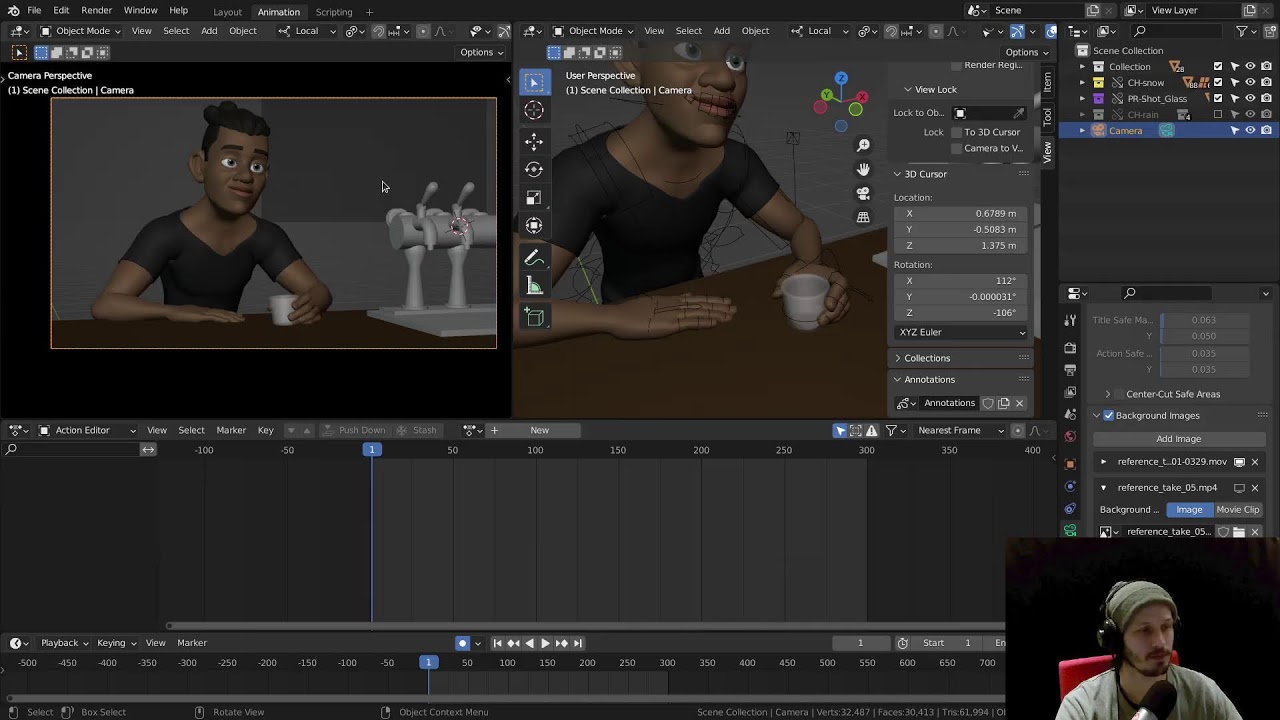Open the XYZ Euler rotation mode dropdown
The height and width of the screenshot is (720, 1280).
(x=962, y=332)
